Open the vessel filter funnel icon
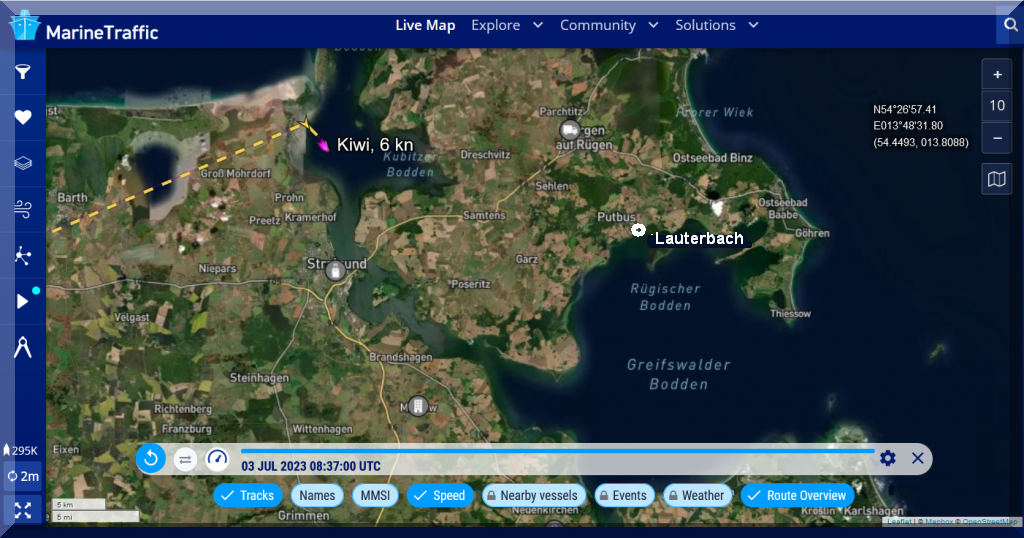 [22, 72]
